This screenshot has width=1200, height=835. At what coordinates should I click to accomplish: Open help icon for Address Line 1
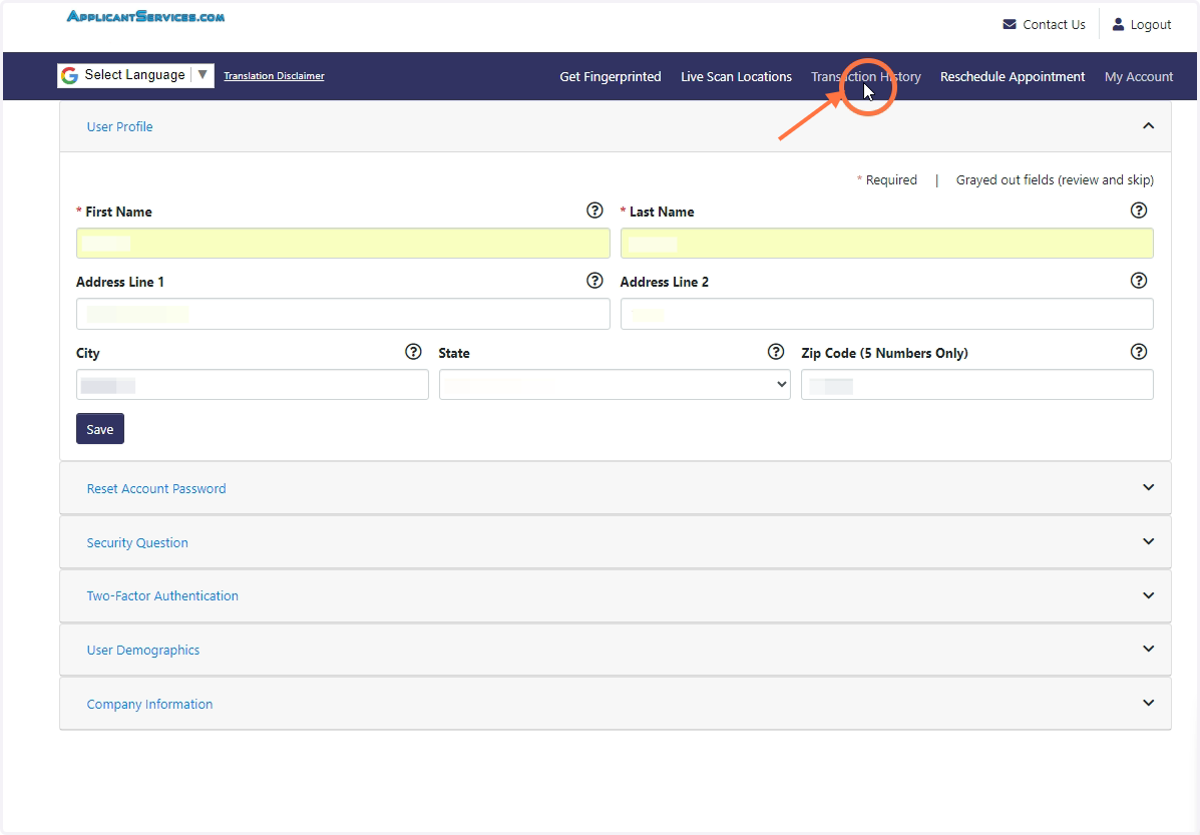[x=595, y=280]
